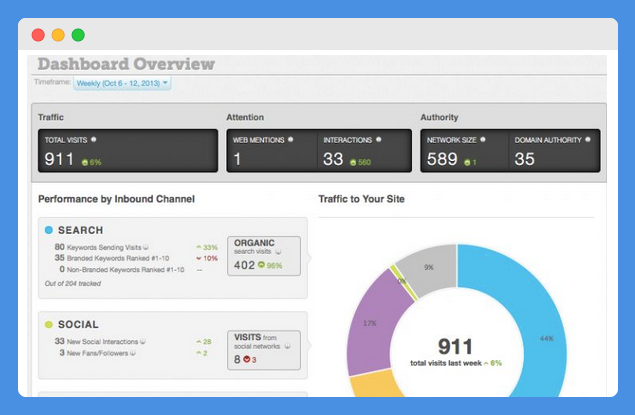
Task: Click the green maximize window button
Action: [x=78, y=35]
